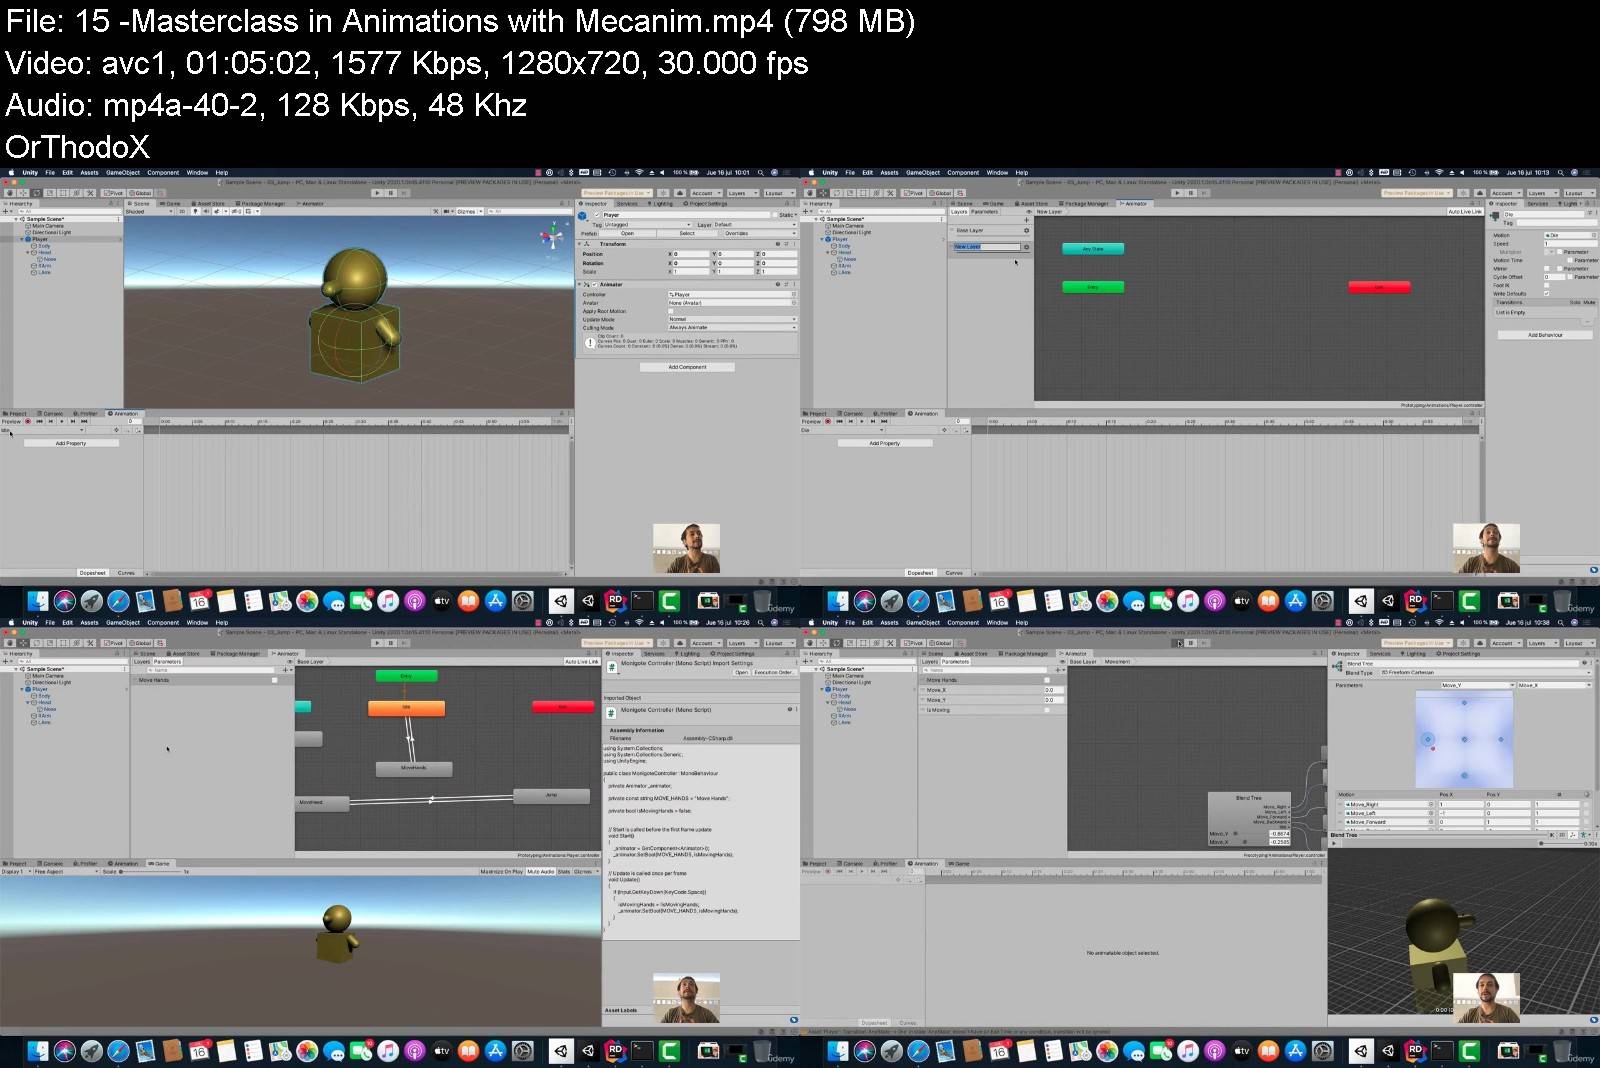Toggle Auto Live Link in top-right Animator

tap(1465, 212)
